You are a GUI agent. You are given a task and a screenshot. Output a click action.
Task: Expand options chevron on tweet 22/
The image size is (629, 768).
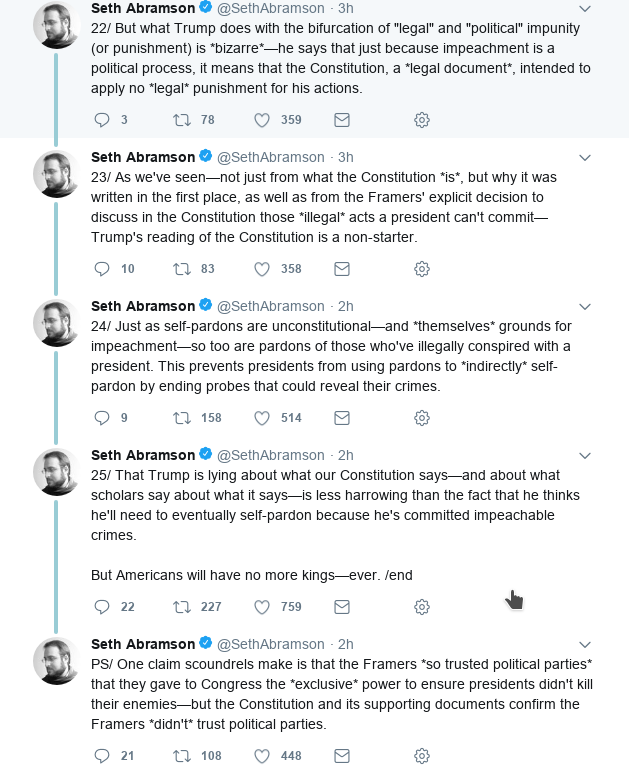(x=586, y=9)
